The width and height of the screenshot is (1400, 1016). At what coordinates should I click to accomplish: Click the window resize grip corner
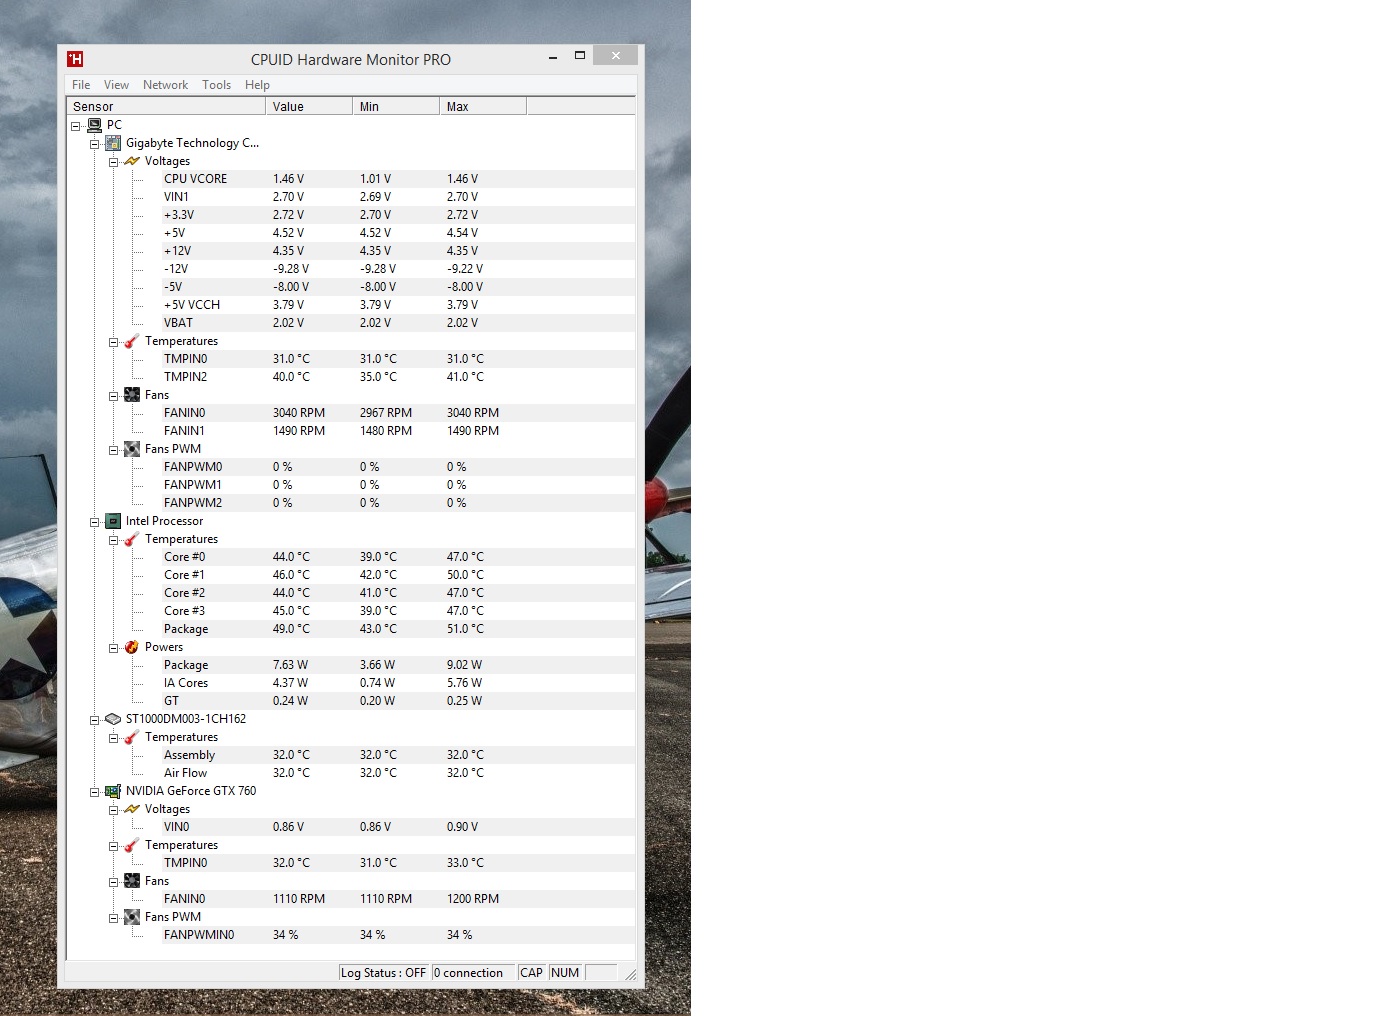(x=630, y=974)
